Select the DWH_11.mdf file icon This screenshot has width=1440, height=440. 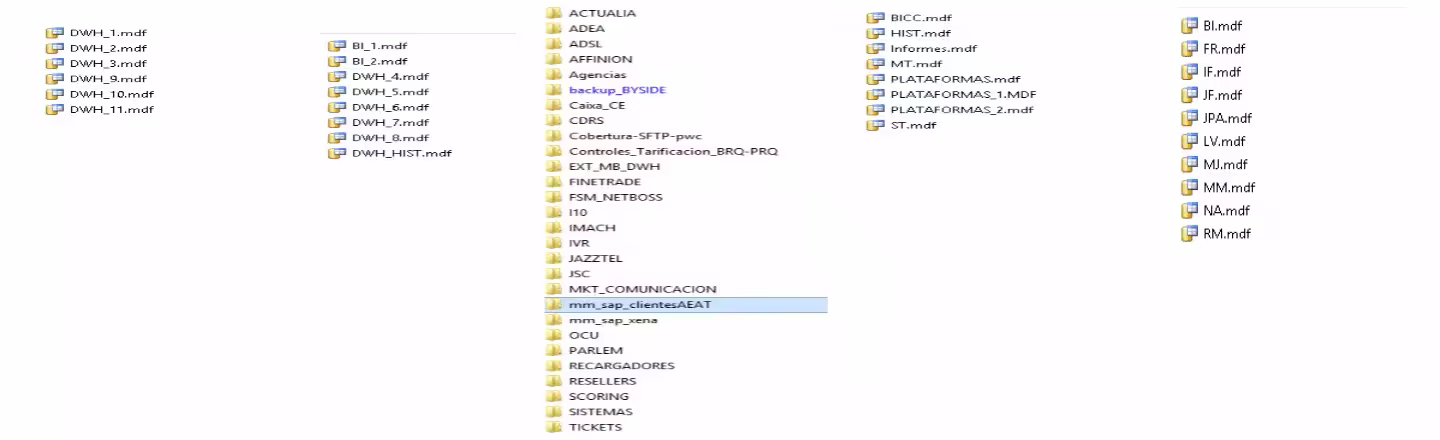pos(55,109)
